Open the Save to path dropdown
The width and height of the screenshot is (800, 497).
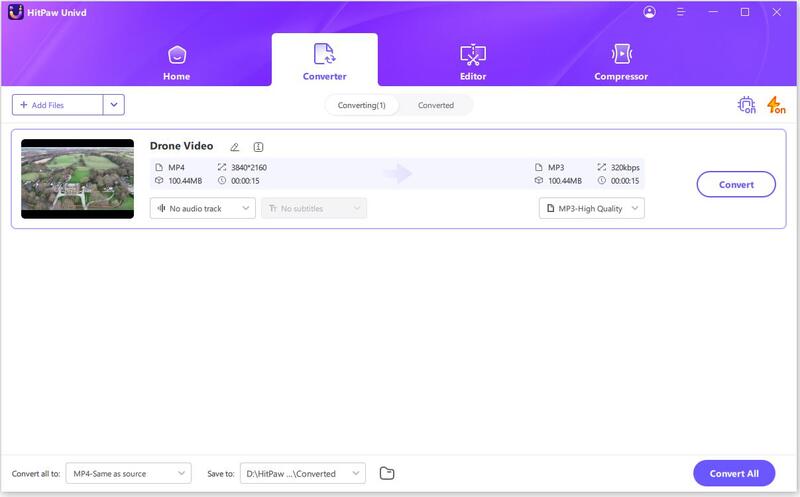click(303, 474)
